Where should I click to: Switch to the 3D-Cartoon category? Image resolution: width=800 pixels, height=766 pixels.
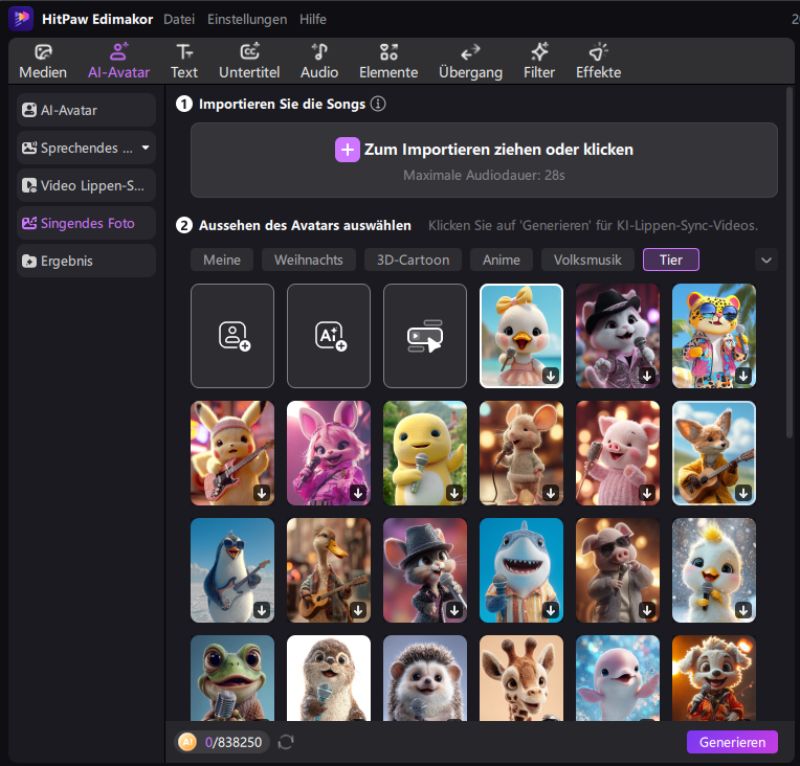[412, 260]
